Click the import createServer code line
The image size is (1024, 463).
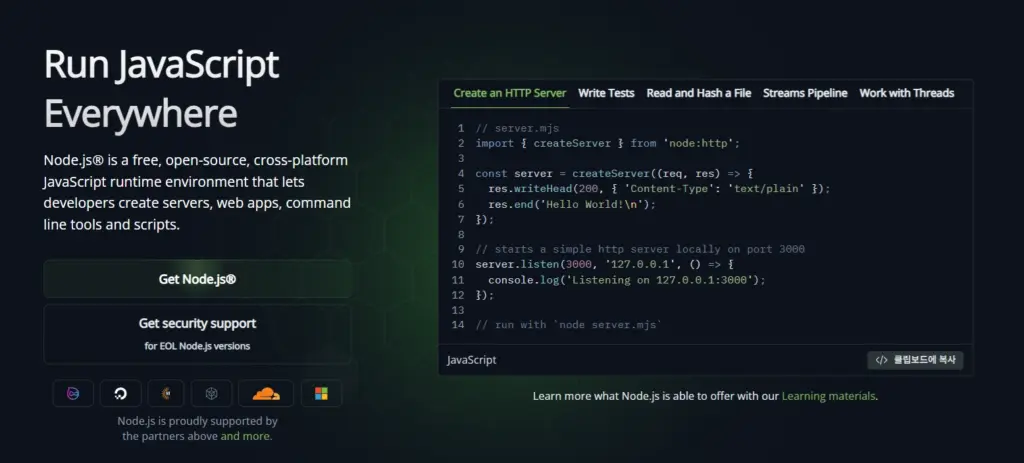607,144
